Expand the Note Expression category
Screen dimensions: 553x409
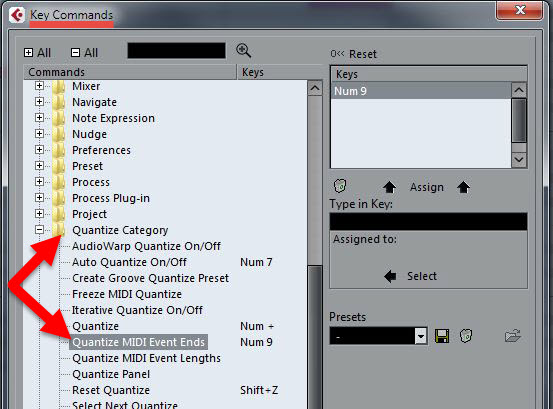tap(40, 118)
